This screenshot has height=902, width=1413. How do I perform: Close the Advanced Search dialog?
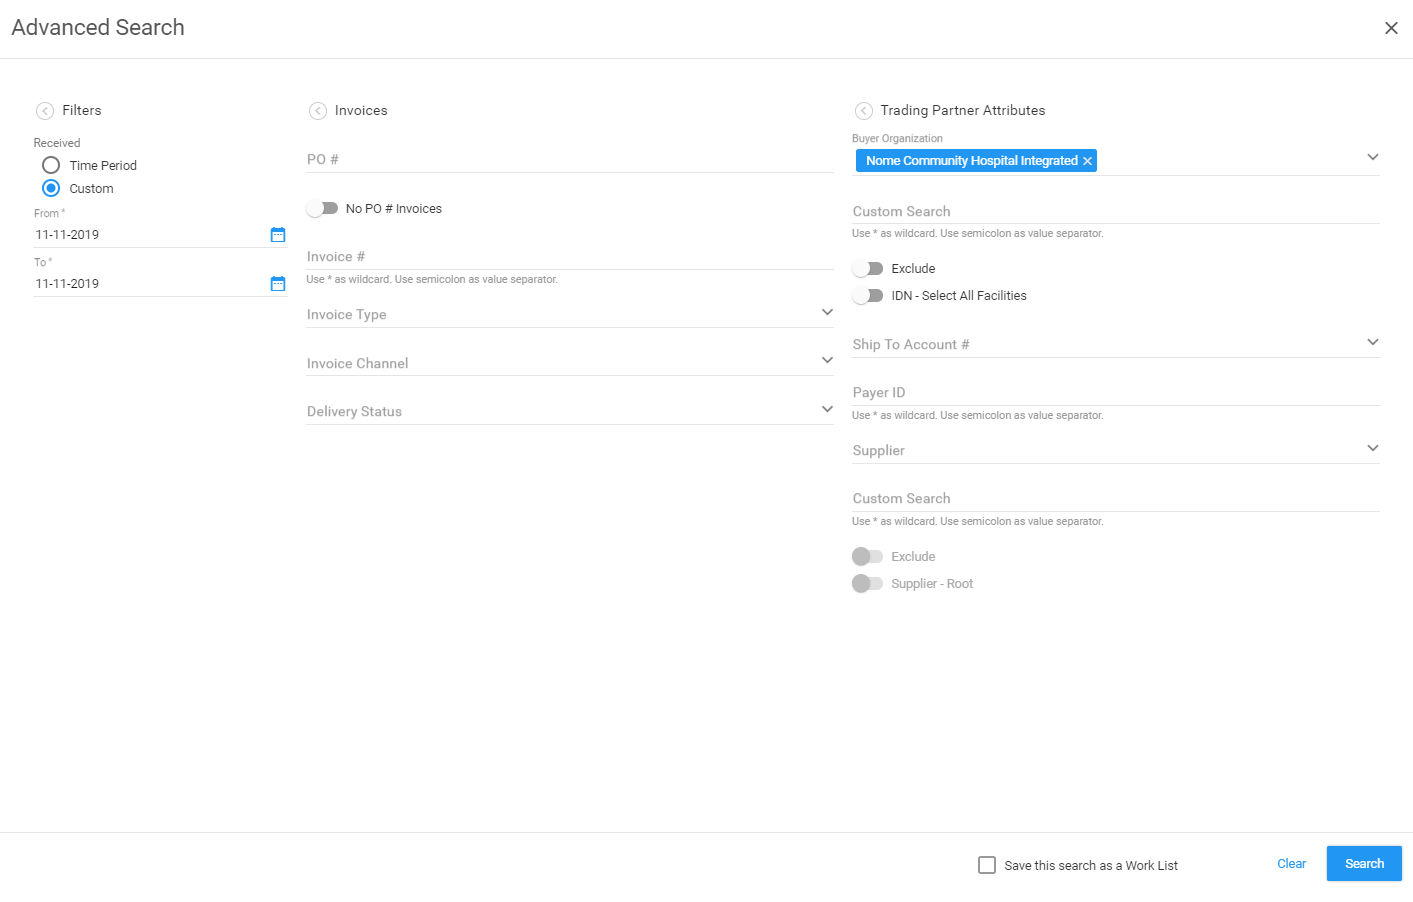(1391, 27)
